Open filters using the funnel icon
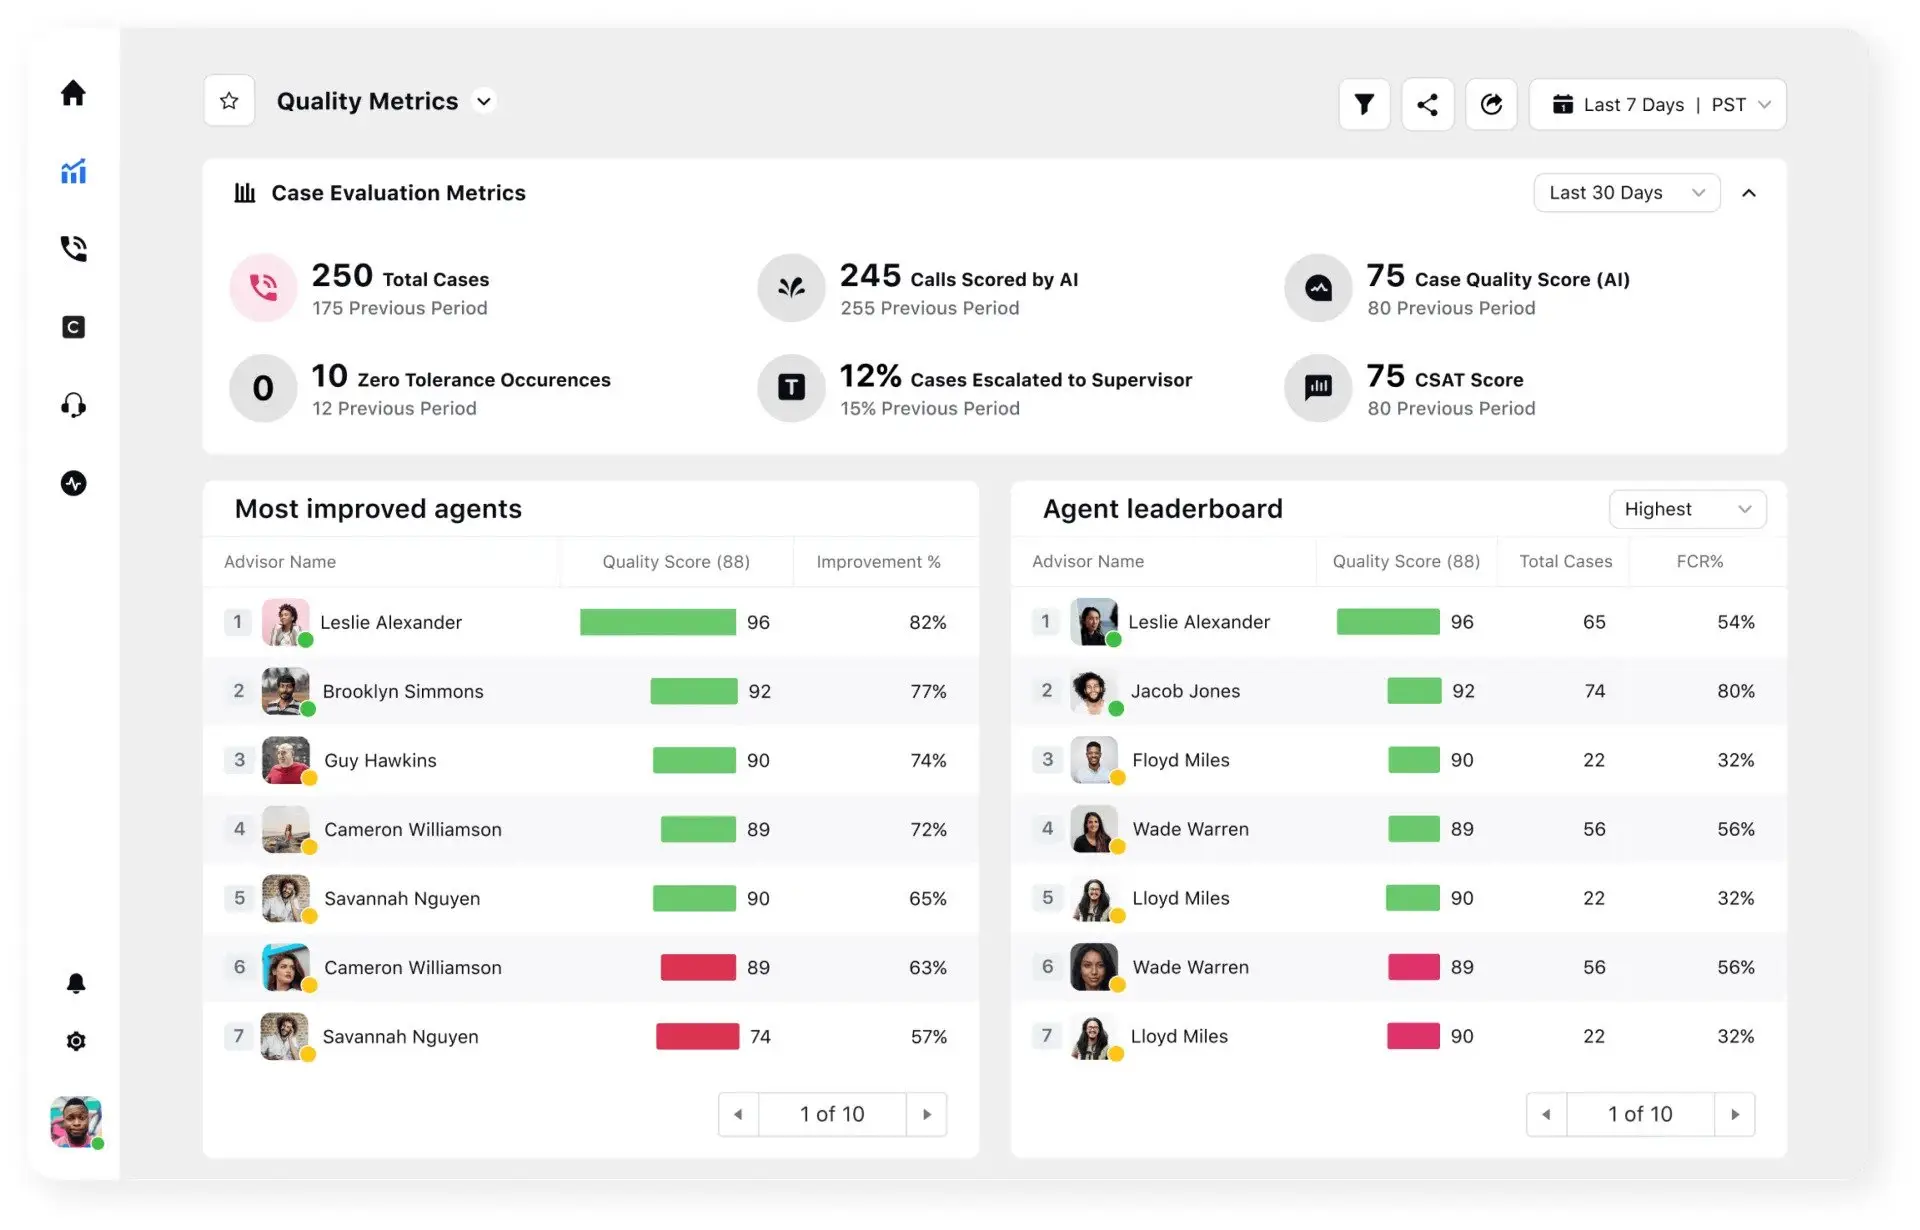Image resolution: width=1920 pixels, height=1230 pixels. (x=1364, y=103)
